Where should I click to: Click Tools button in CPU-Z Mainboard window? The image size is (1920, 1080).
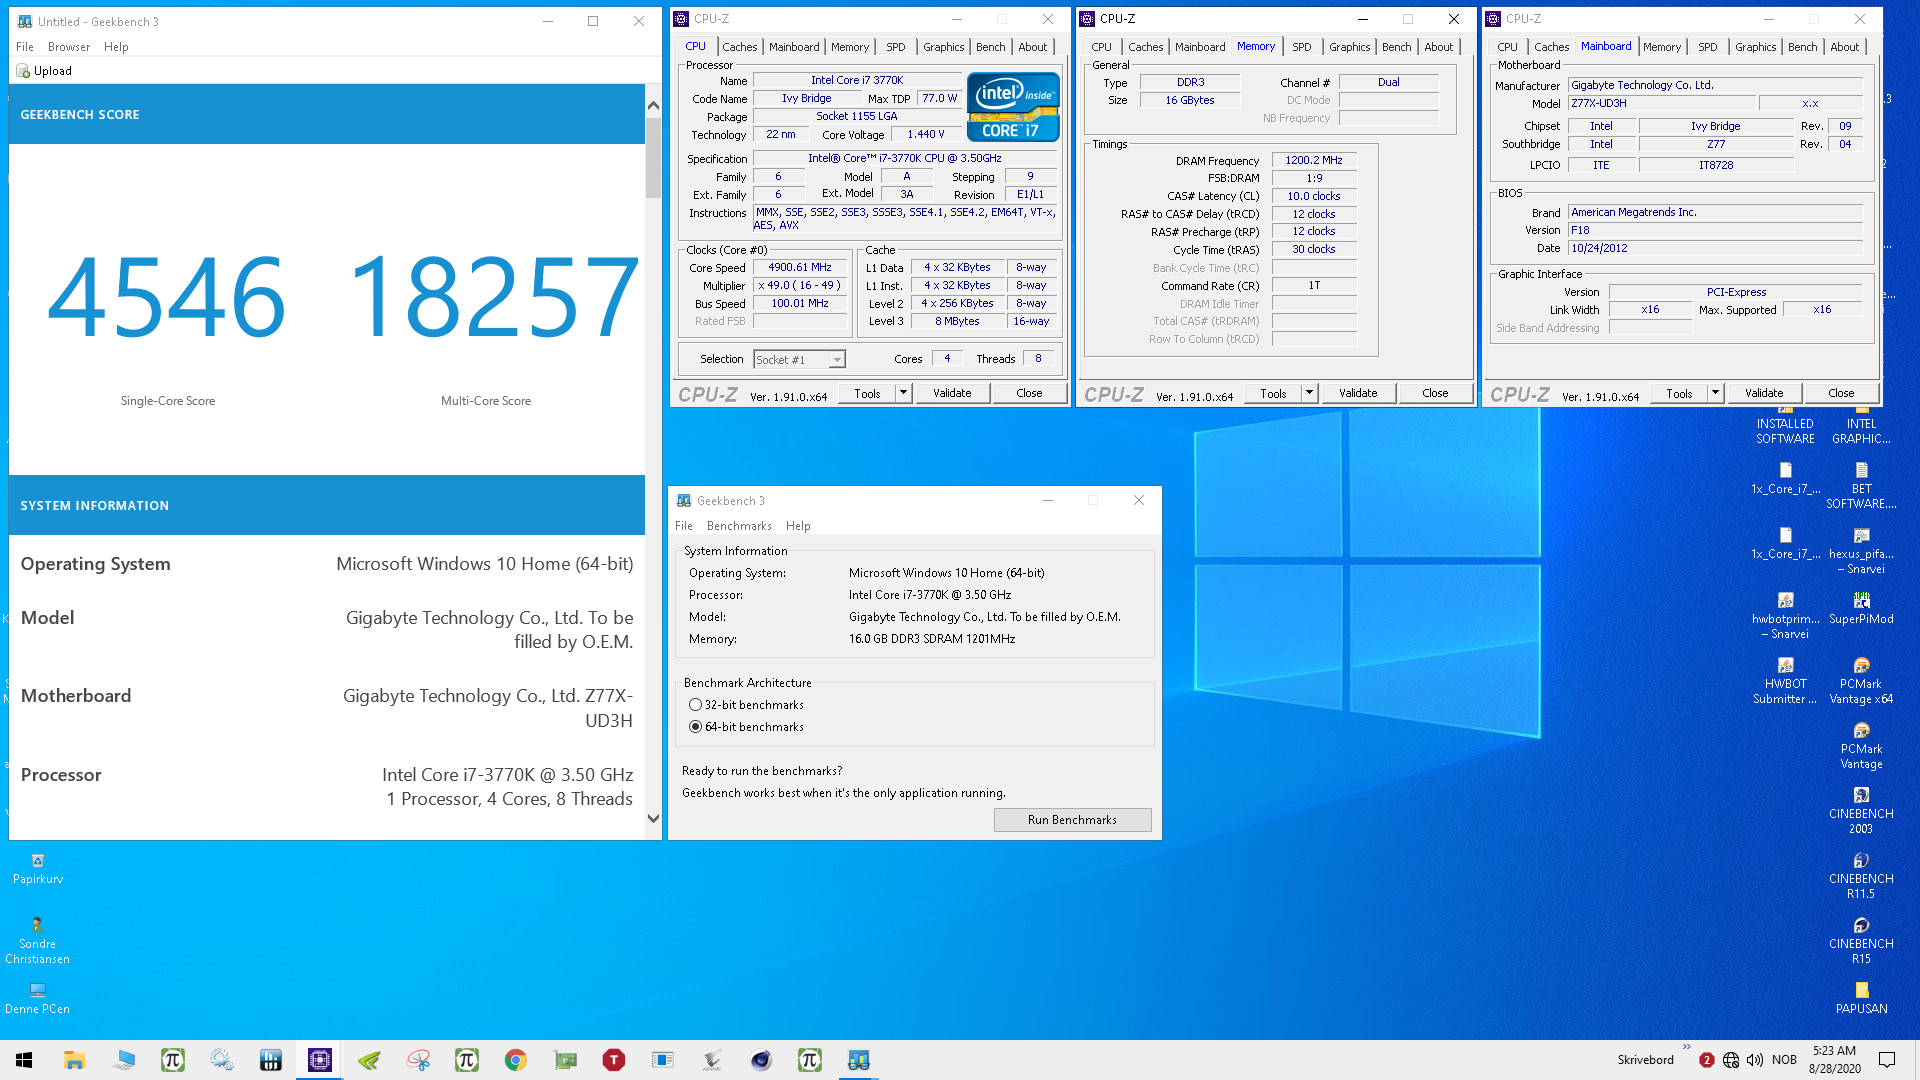point(1679,393)
